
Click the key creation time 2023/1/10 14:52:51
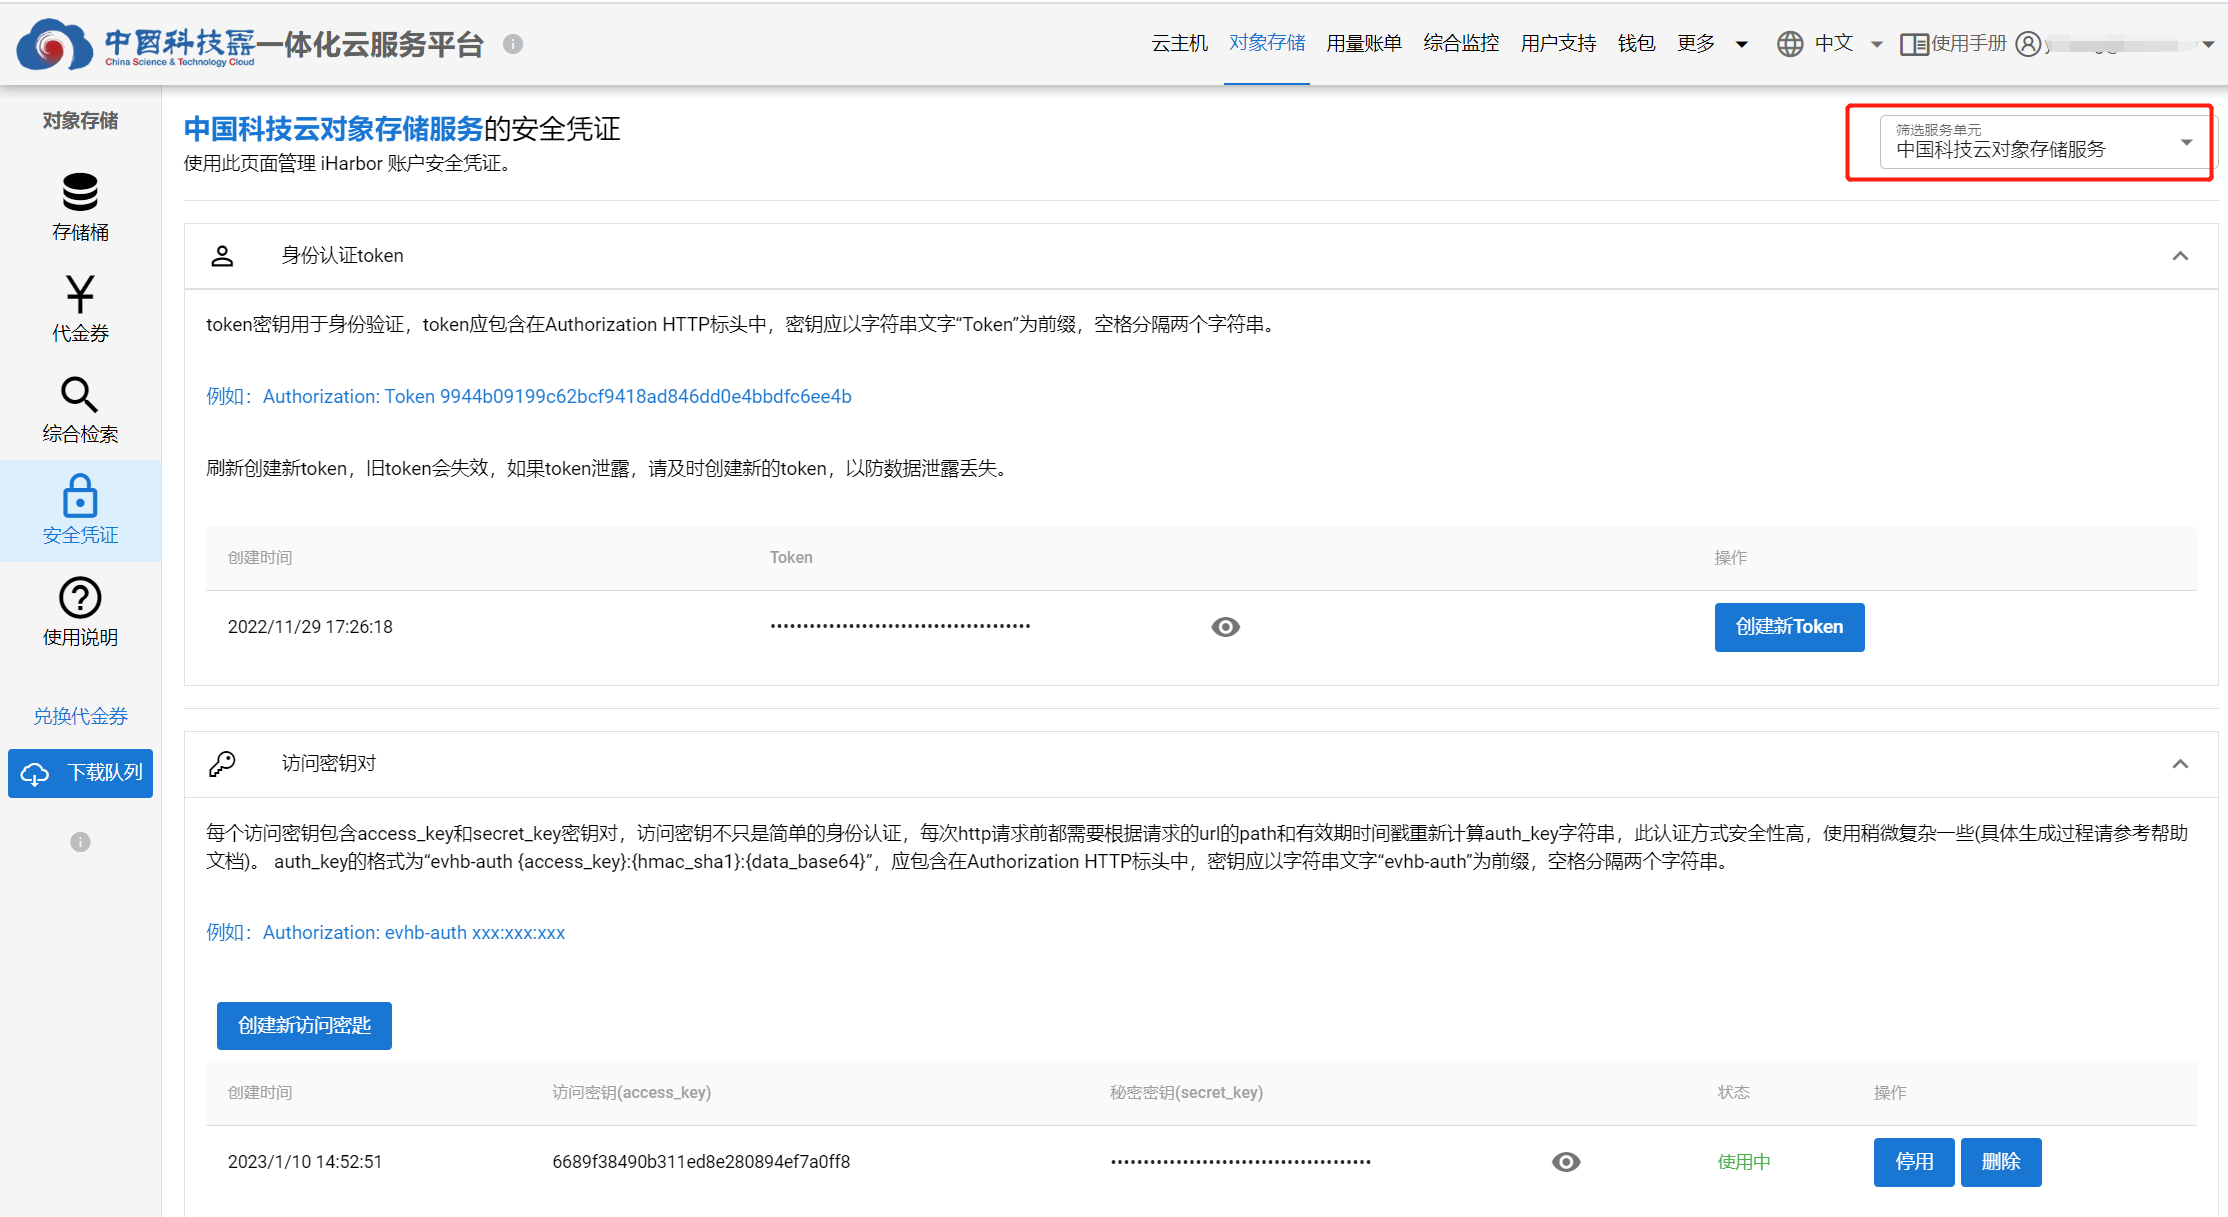[x=305, y=1162]
